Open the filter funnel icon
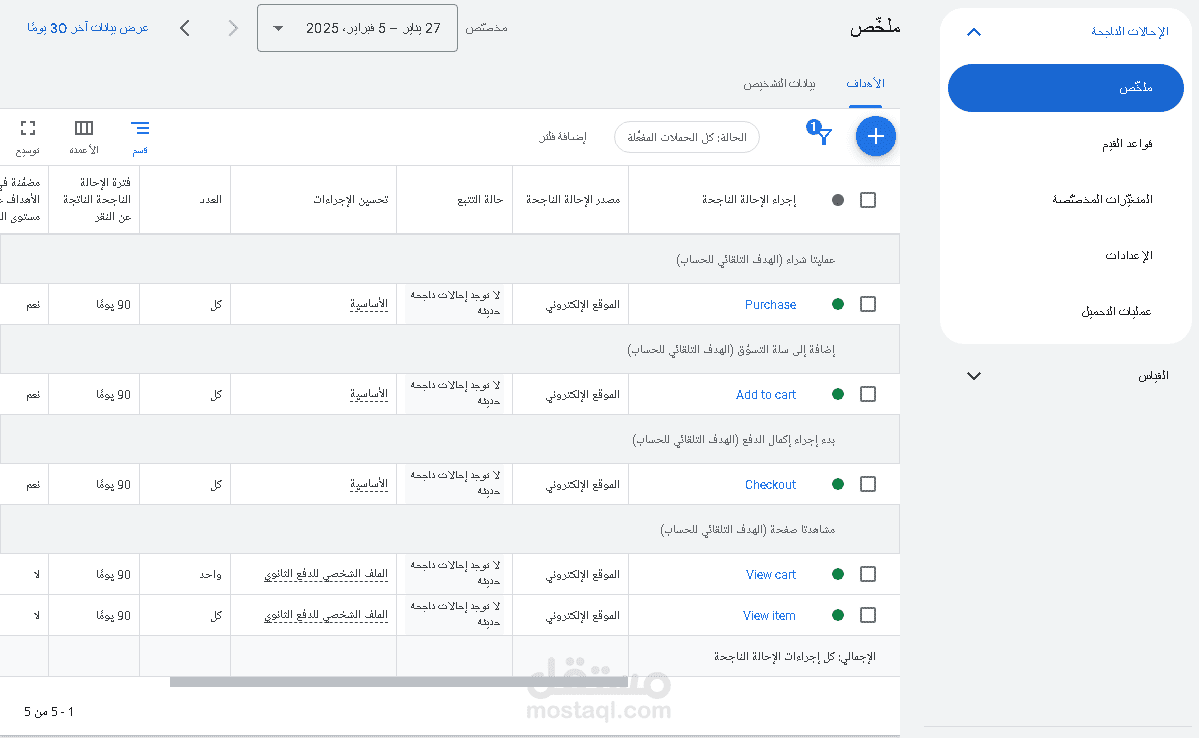The height and width of the screenshot is (738, 1199). tap(821, 134)
